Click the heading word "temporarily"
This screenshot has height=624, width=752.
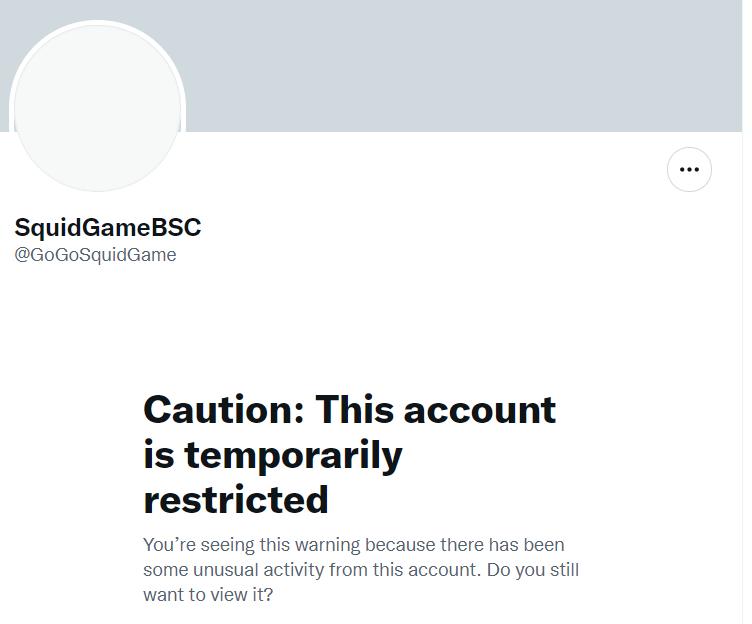tap(293, 455)
